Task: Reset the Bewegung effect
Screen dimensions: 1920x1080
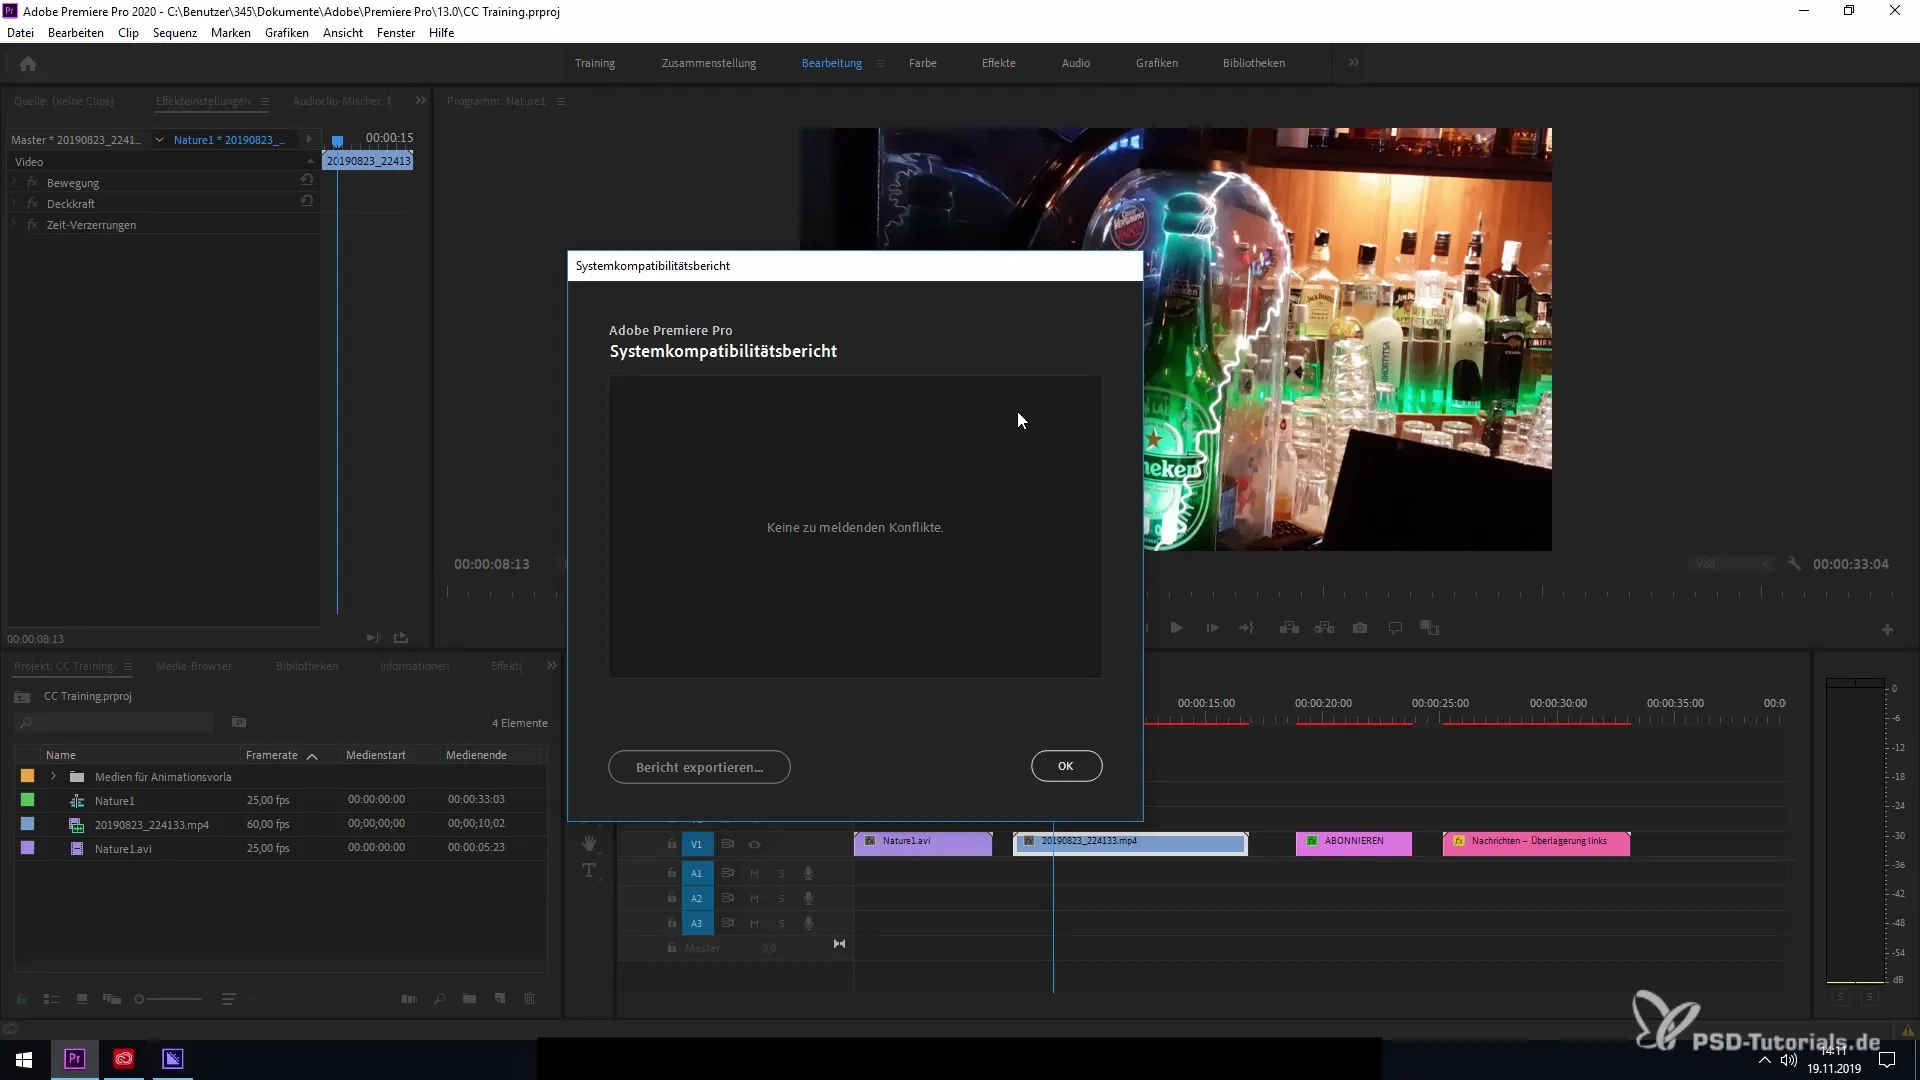Action: [307, 180]
